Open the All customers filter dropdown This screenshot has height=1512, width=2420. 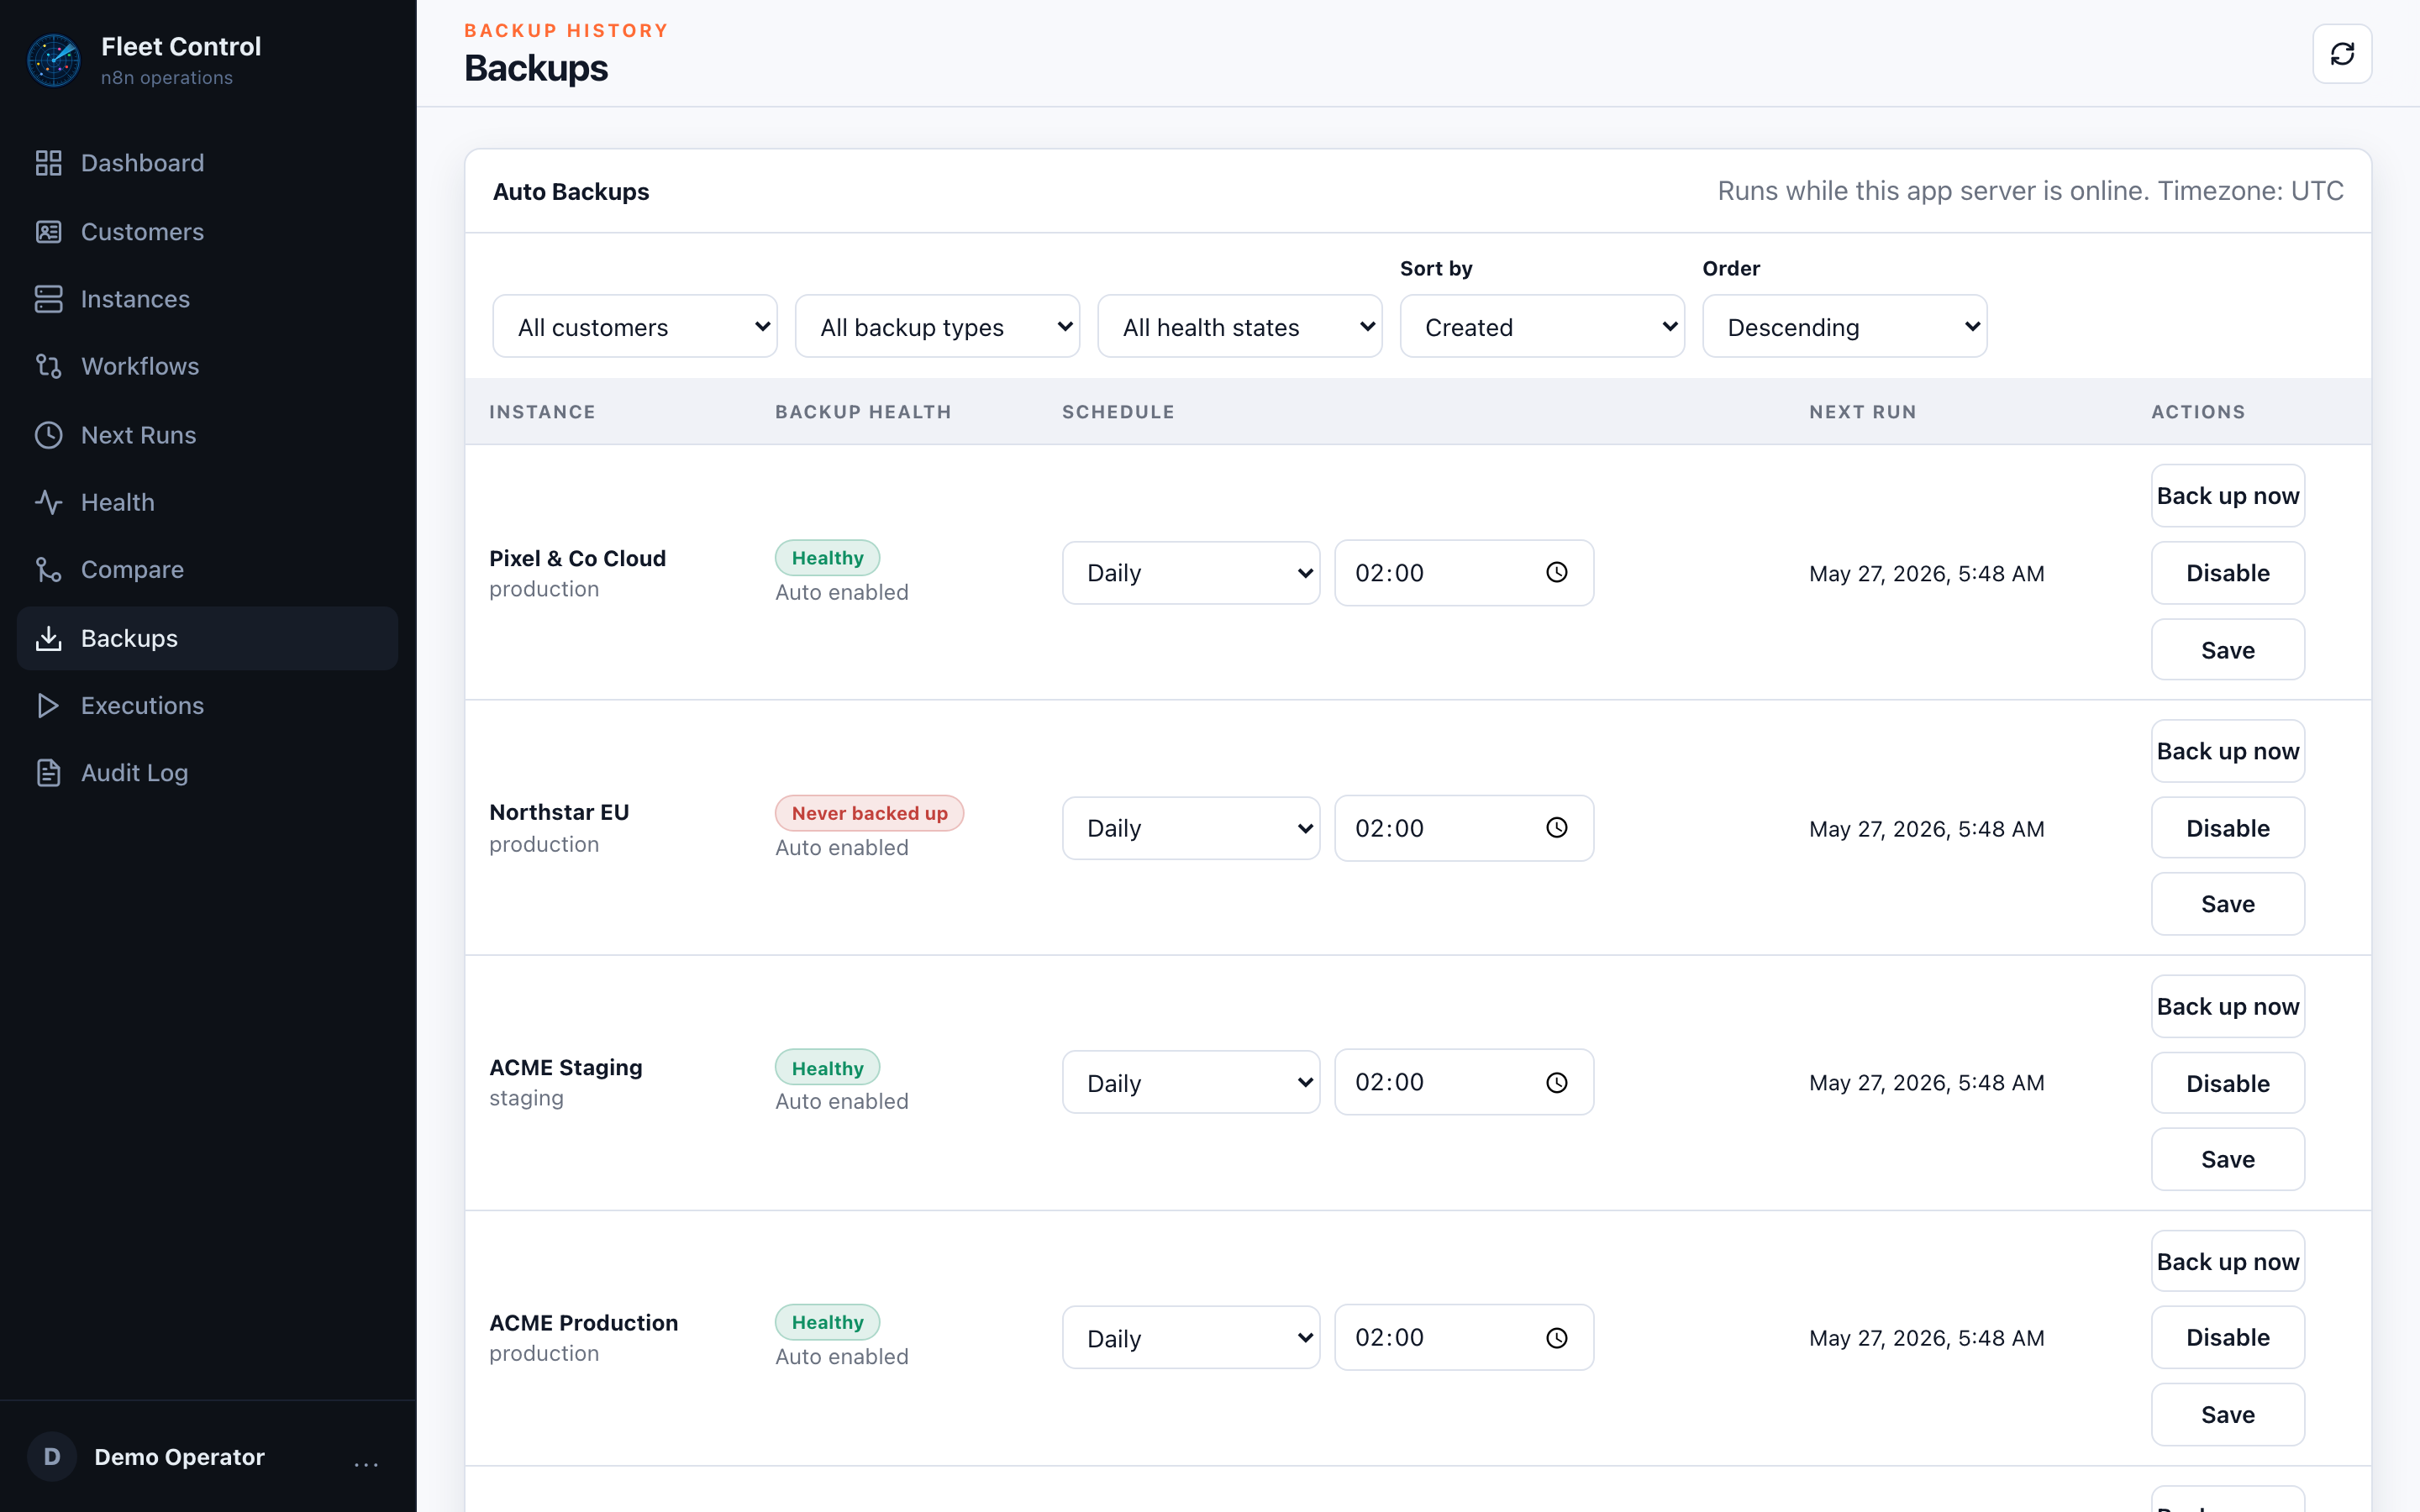(x=634, y=326)
